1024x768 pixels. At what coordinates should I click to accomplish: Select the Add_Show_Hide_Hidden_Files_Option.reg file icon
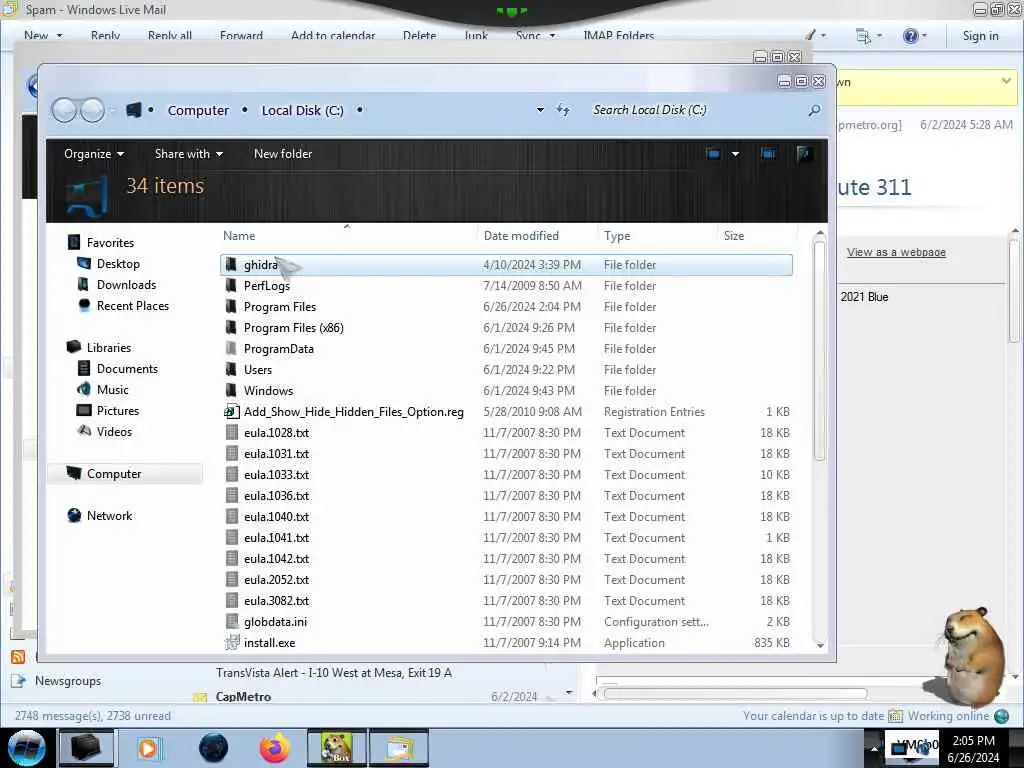pos(231,411)
